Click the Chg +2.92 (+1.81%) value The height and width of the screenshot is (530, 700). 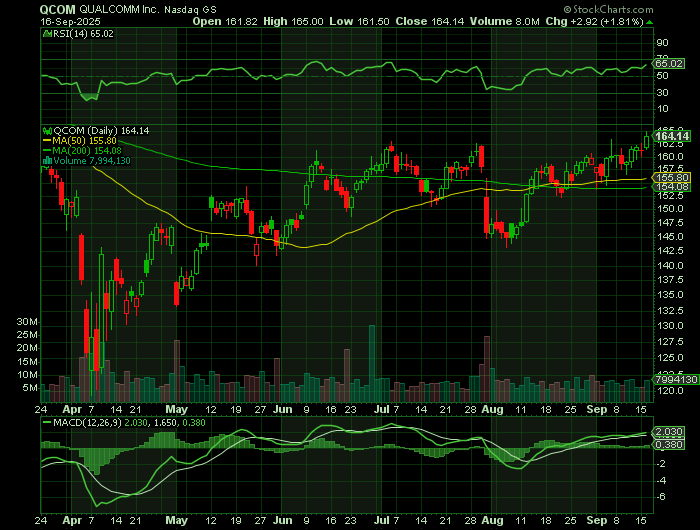coord(608,21)
